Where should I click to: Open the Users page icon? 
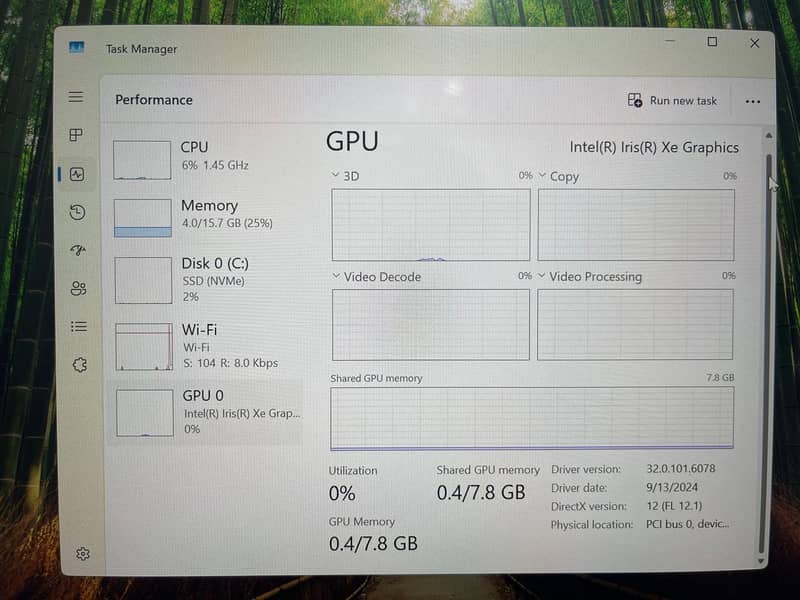pos(79,289)
